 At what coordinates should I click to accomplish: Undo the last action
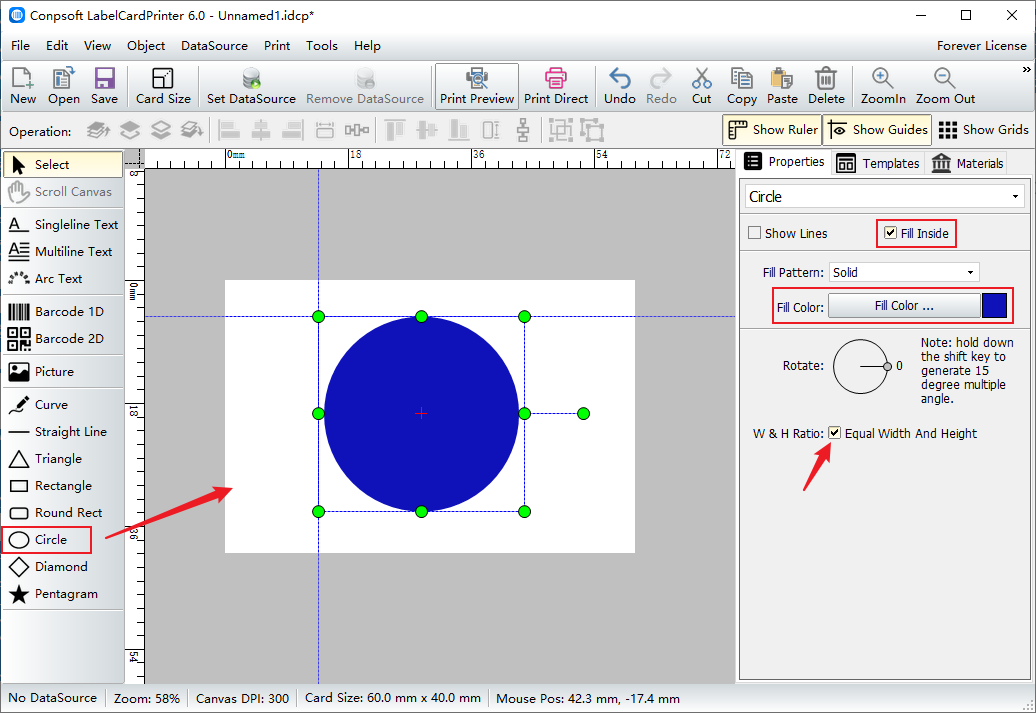[x=620, y=86]
